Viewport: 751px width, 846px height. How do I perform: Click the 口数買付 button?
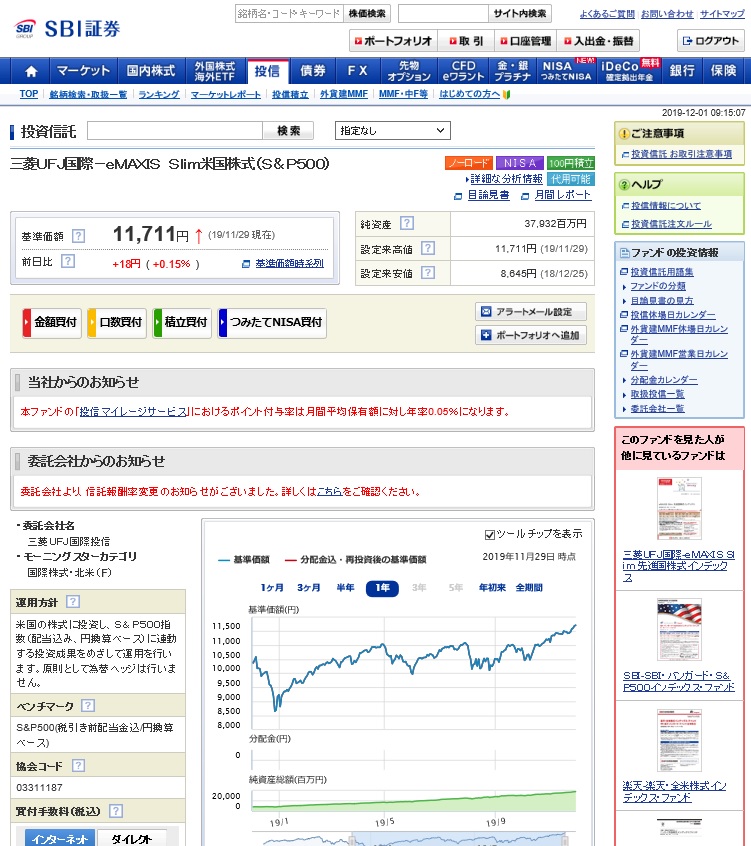117,323
